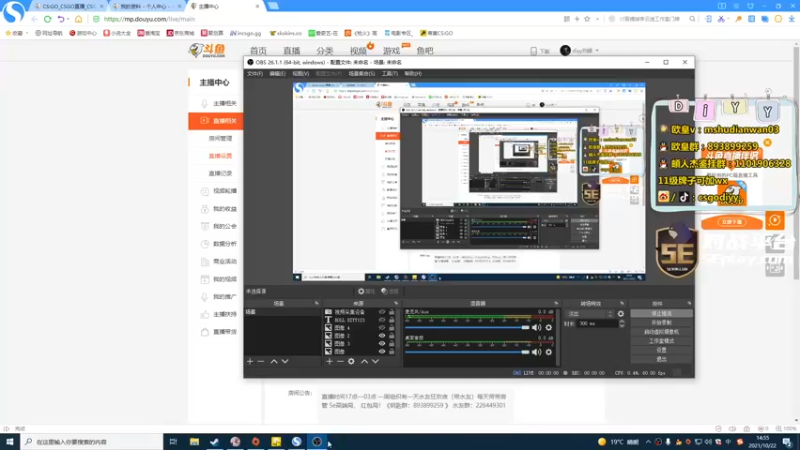The image size is (800, 450).
Task: Mute the microphone/Aux speaker icon
Action: click(x=537, y=328)
